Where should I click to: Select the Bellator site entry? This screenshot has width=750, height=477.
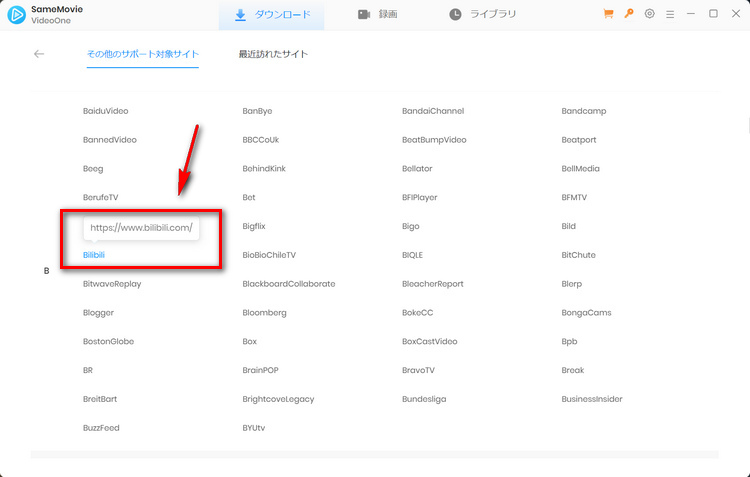(417, 168)
